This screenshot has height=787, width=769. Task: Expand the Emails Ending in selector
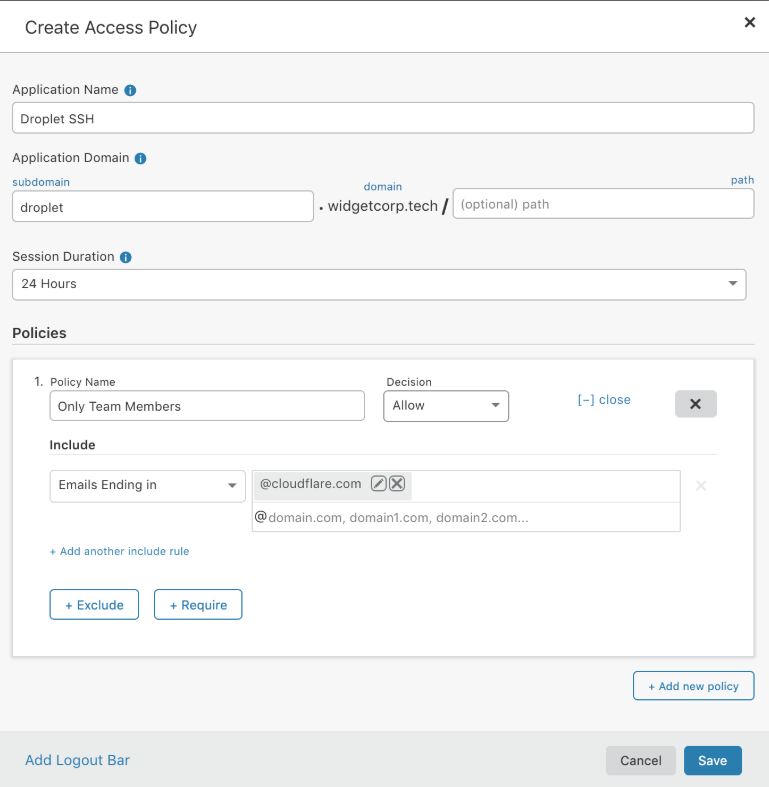coord(147,485)
